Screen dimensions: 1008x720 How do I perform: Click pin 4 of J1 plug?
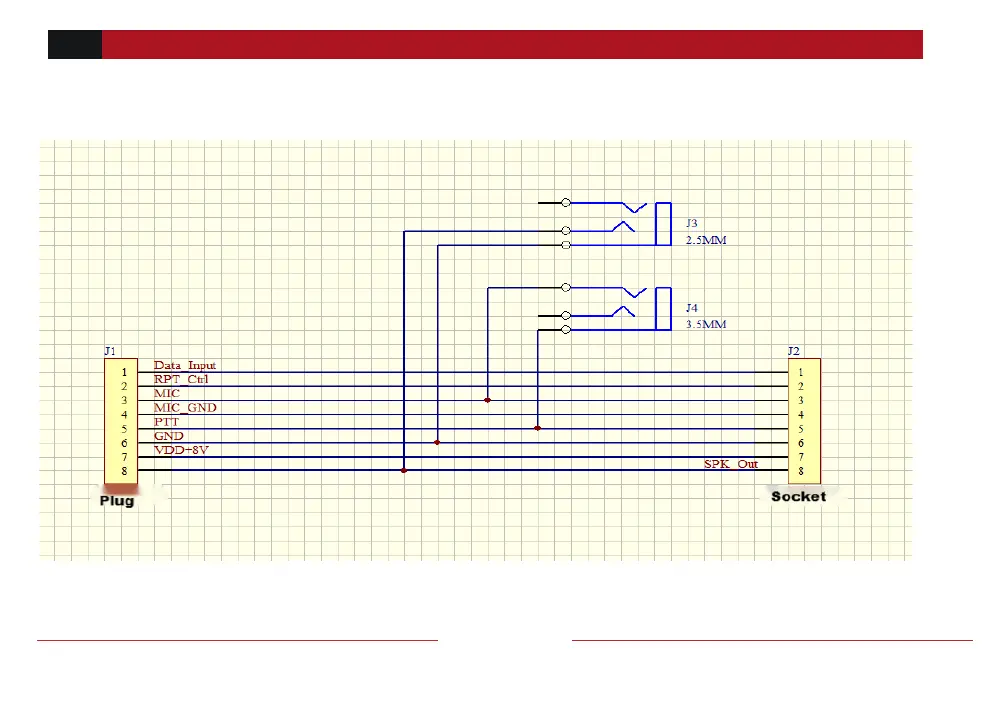[124, 415]
